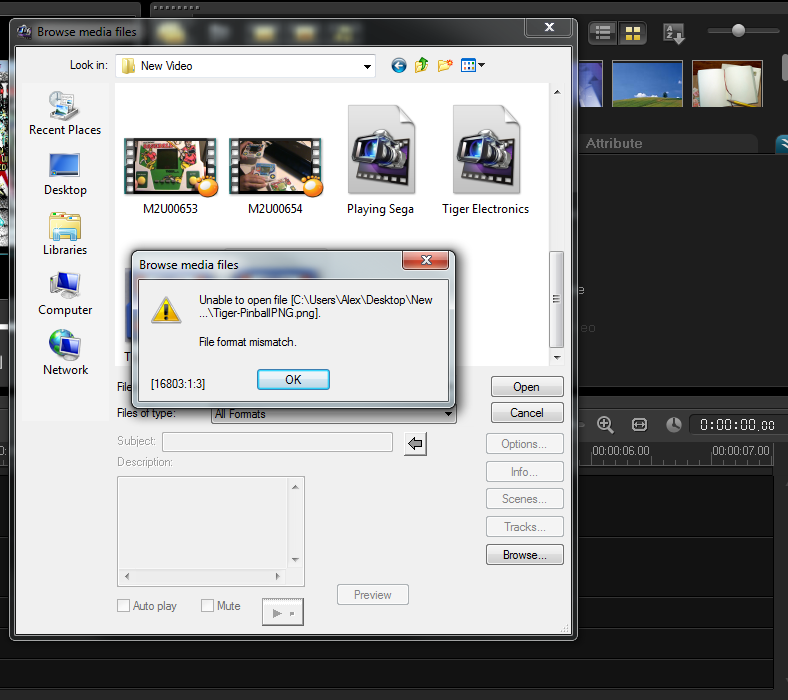Viewport: 788px width, 700px height.
Task: Select the M2U00653 video thumbnail
Action: (x=170, y=166)
